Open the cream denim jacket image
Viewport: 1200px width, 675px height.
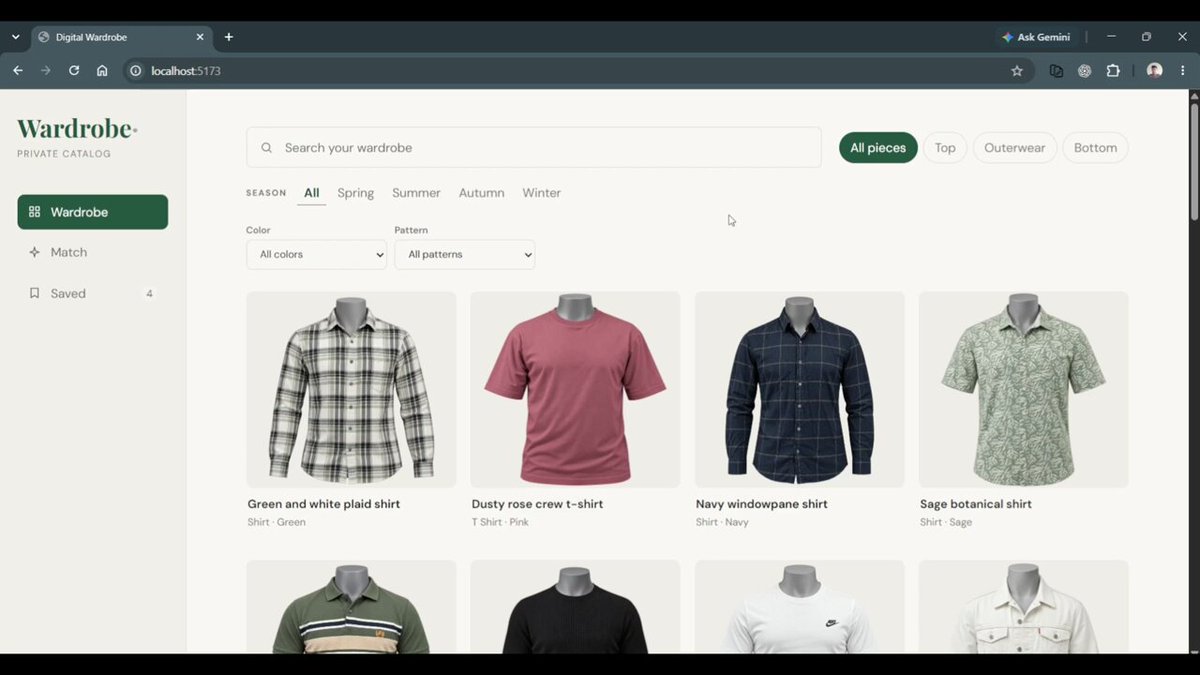(1024, 607)
